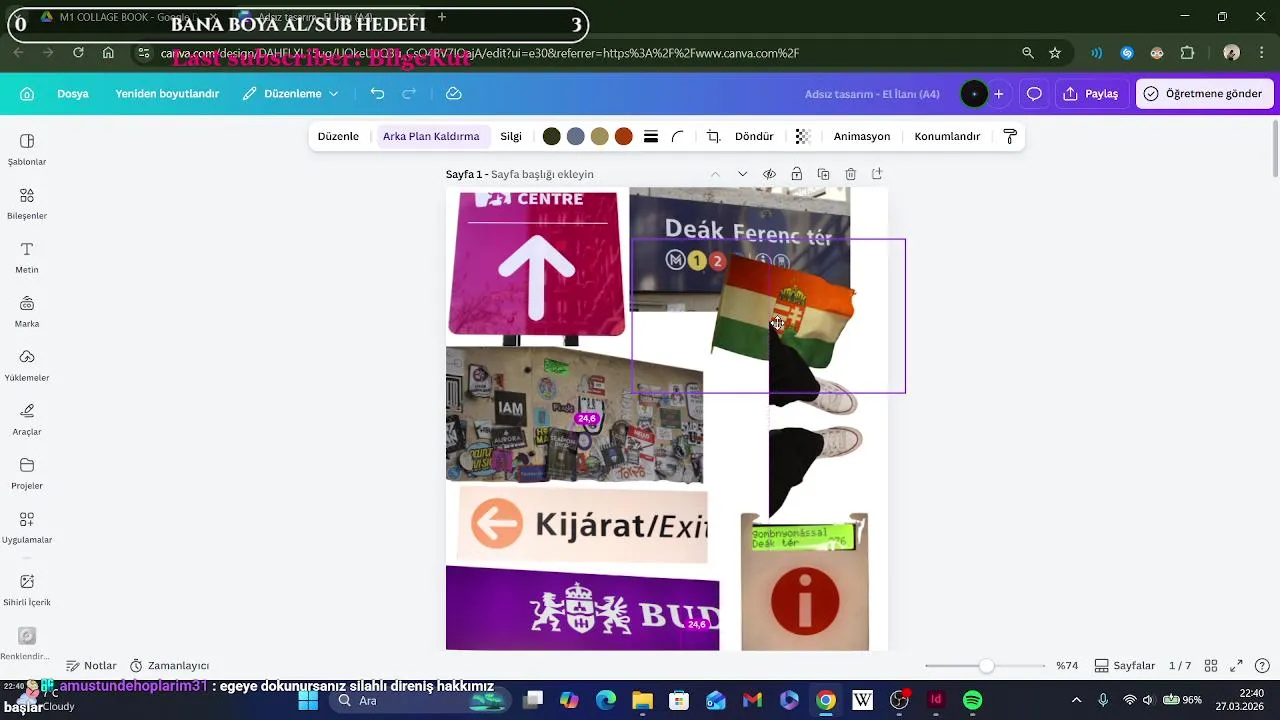Select the Silgi eraser button
This screenshot has height=720, width=1280.
coord(511,136)
